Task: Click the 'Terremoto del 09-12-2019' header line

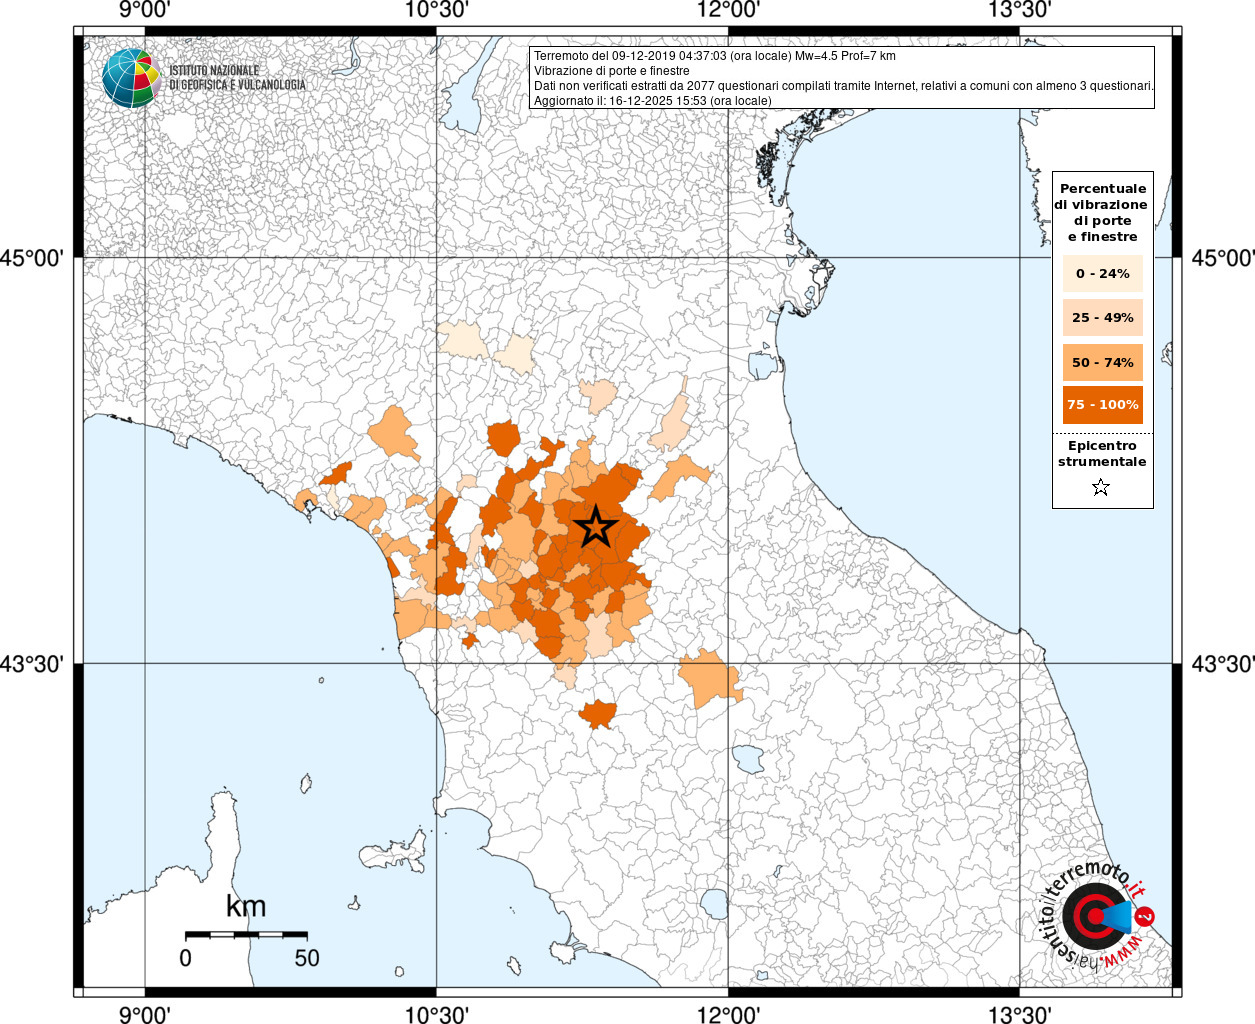Action: coord(715,56)
